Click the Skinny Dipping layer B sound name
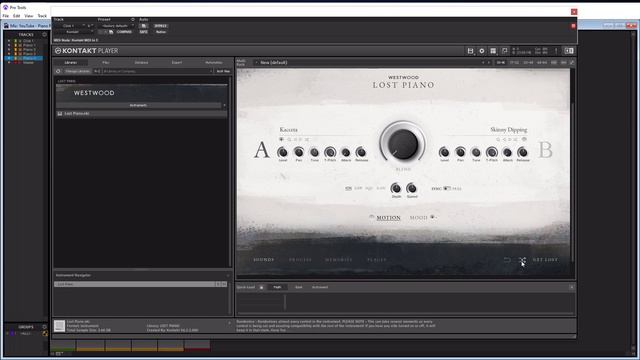 pyautogui.click(x=509, y=129)
